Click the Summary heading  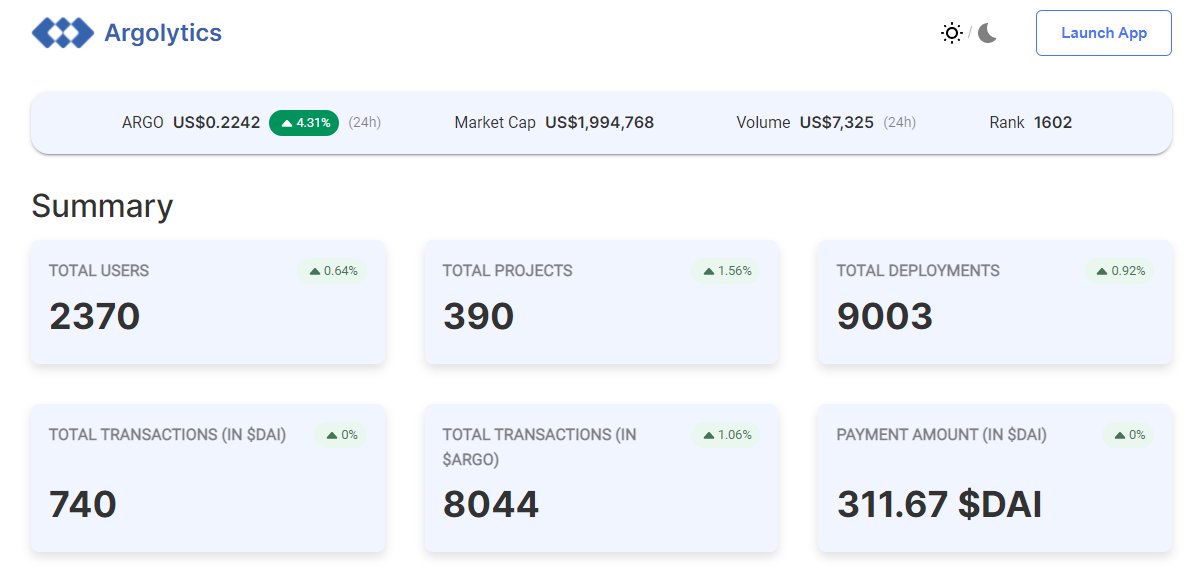point(102,206)
